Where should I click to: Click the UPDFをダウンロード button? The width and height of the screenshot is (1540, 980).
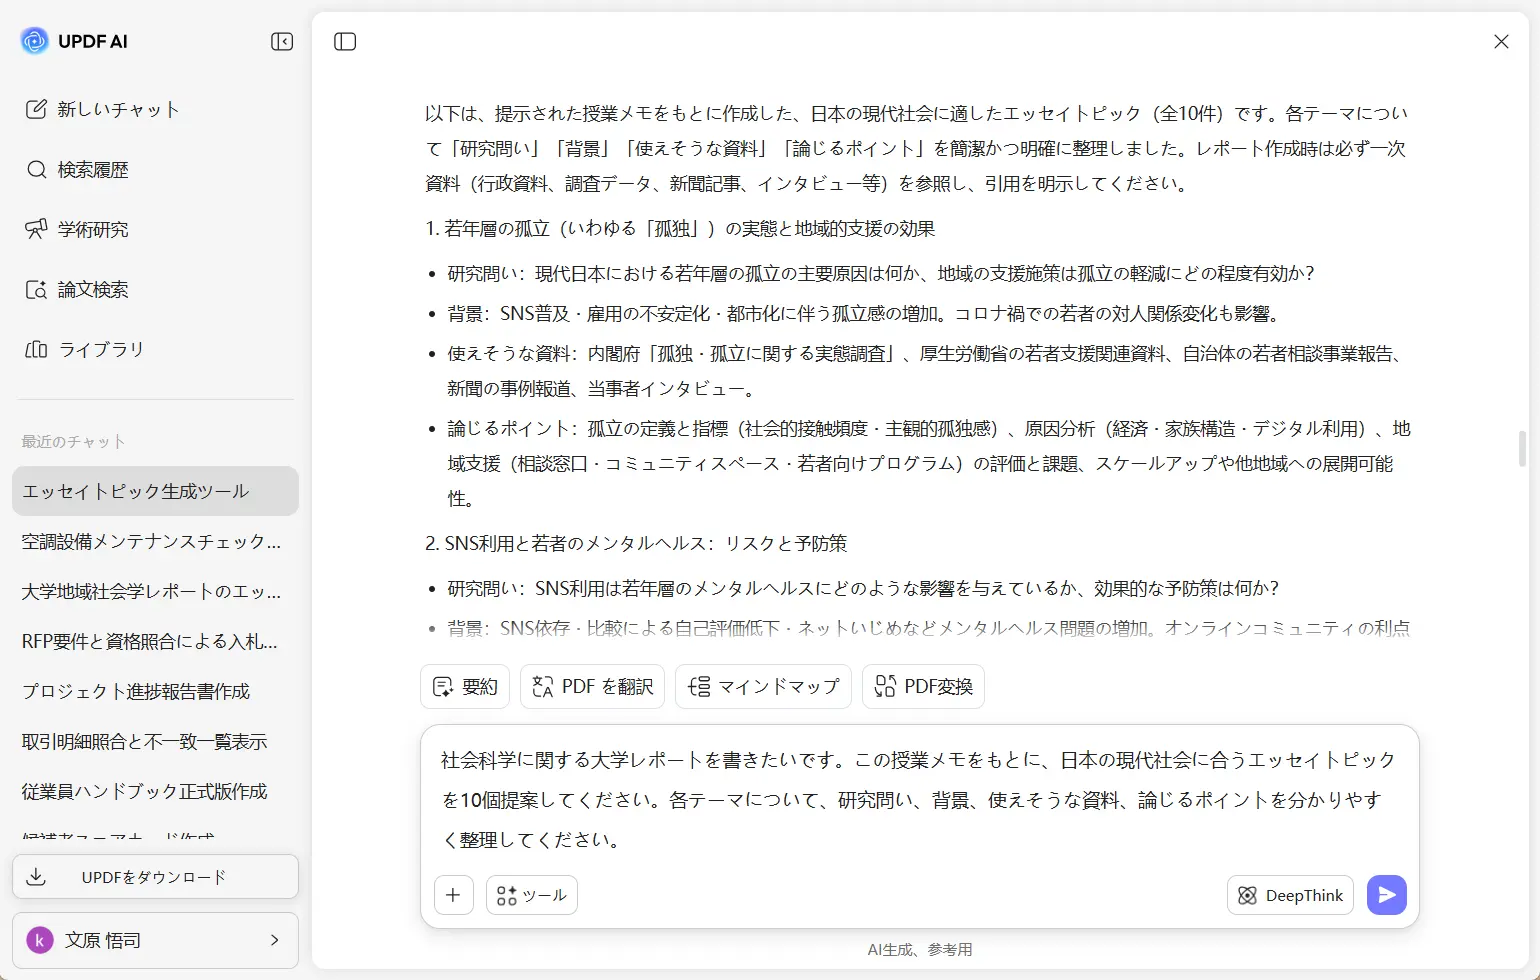155,877
